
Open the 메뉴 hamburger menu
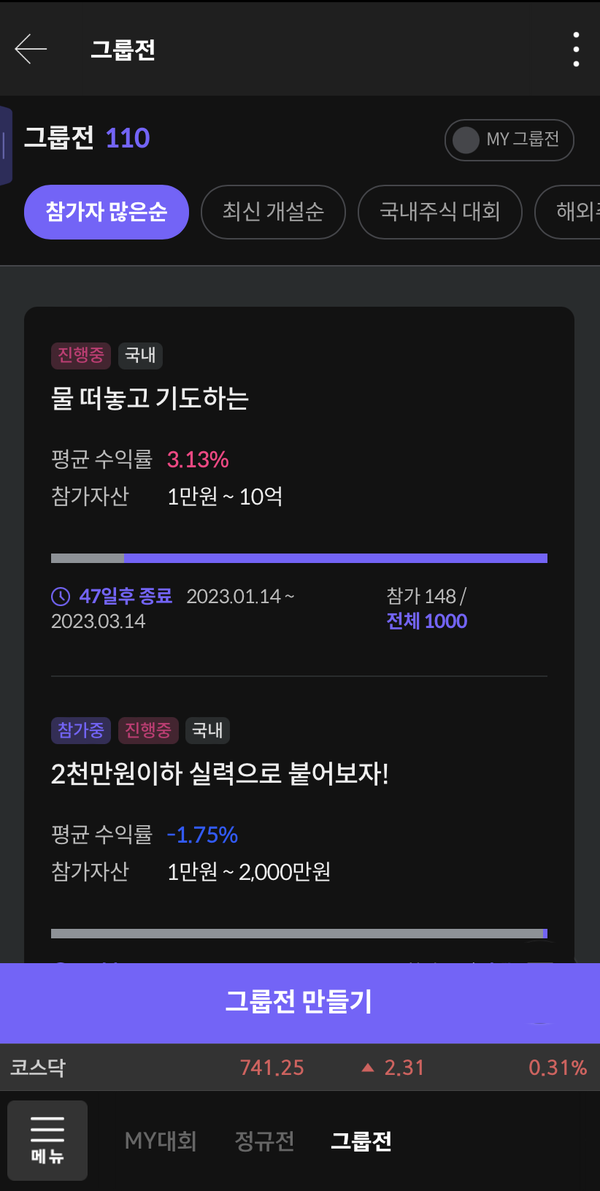(46, 1139)
